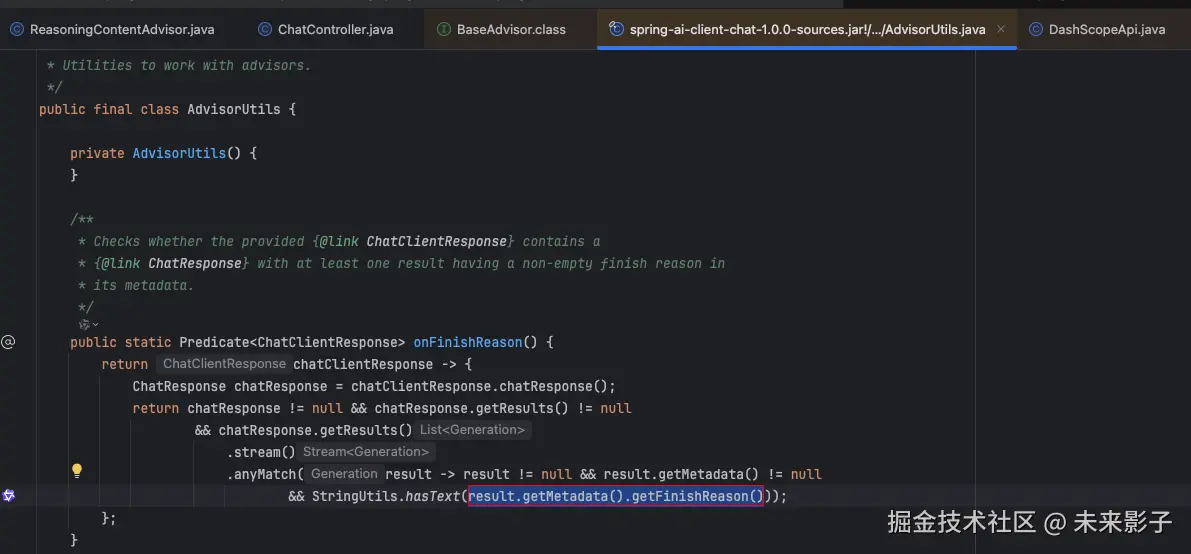The width and height of the screenshot is (1191, 554).
Task: Click the class icon on DashScopeApi.java tab
Action: tap(1035, 30)
